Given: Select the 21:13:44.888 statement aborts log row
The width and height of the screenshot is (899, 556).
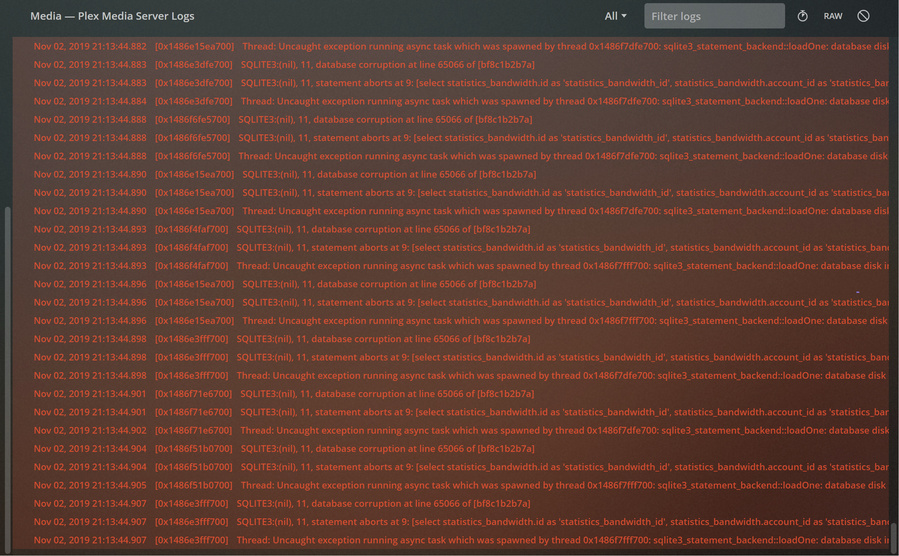Looking at the screenshot, I should tap(451, 138).
